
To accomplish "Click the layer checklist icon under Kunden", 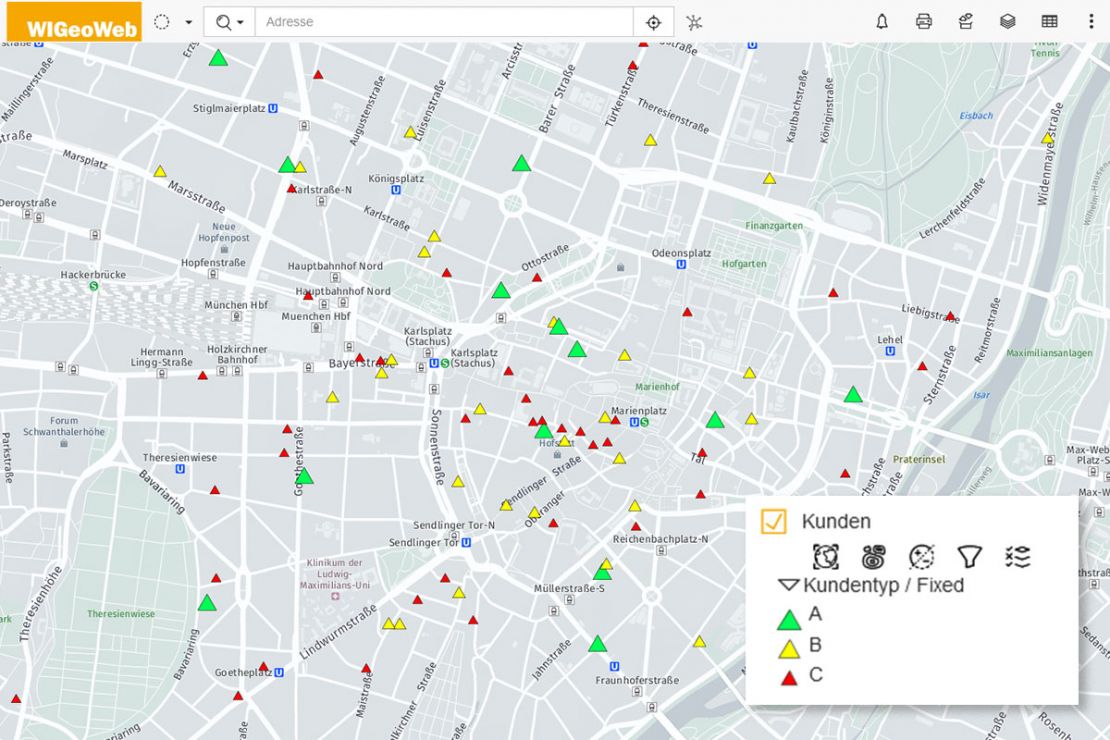I will click(1017, 557).
